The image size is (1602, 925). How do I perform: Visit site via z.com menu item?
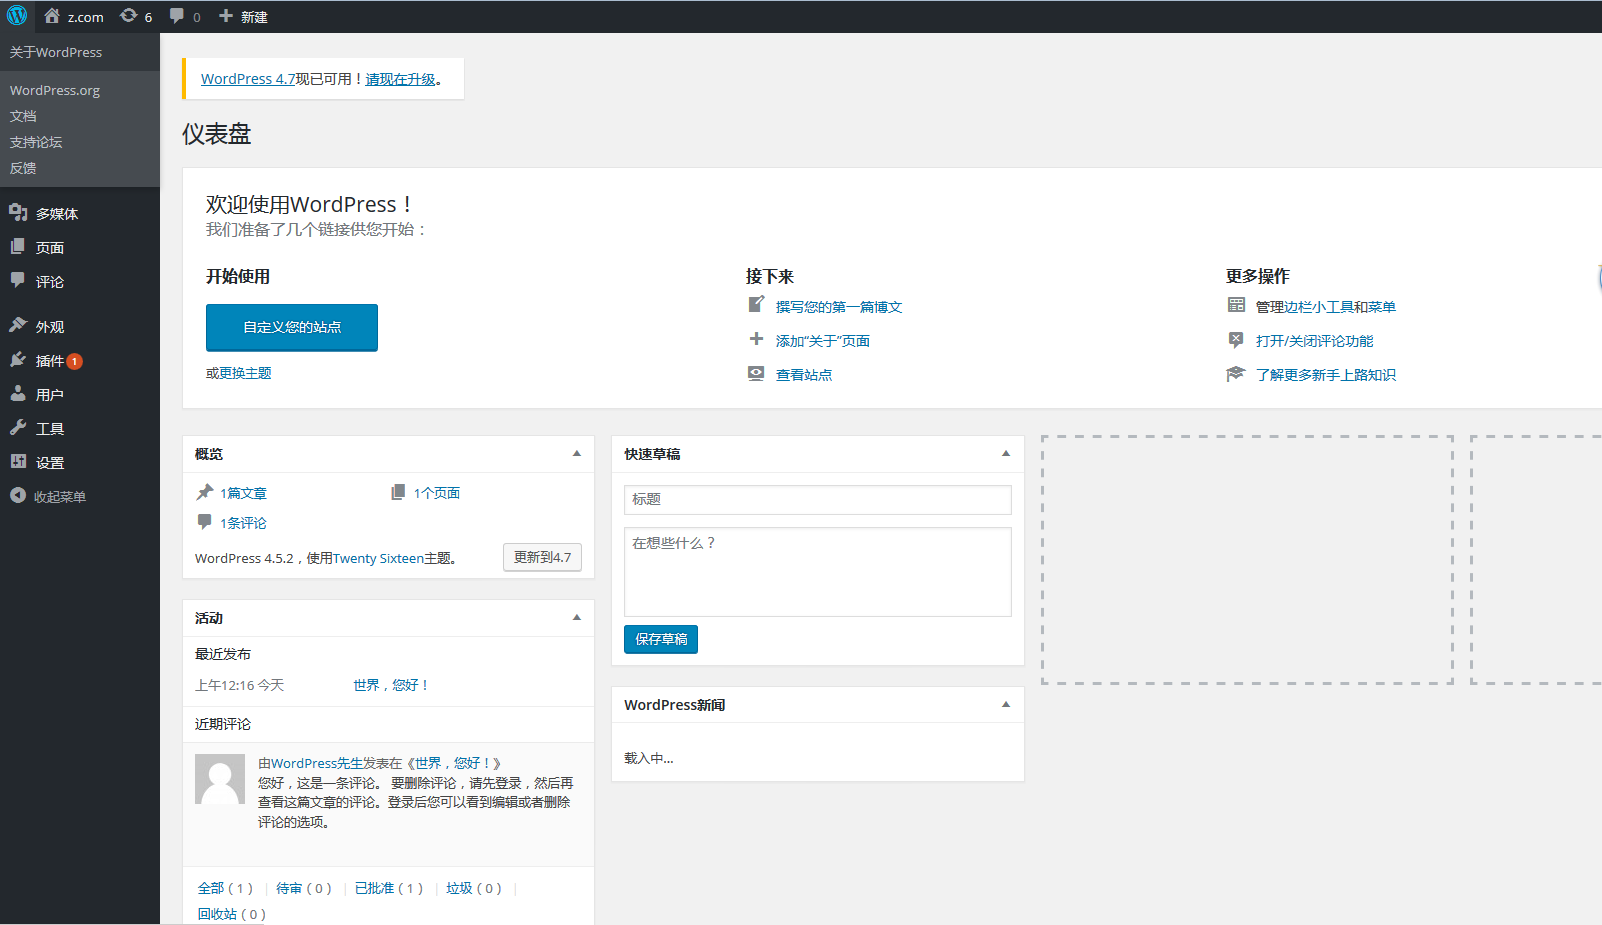(x=72, y=16)
